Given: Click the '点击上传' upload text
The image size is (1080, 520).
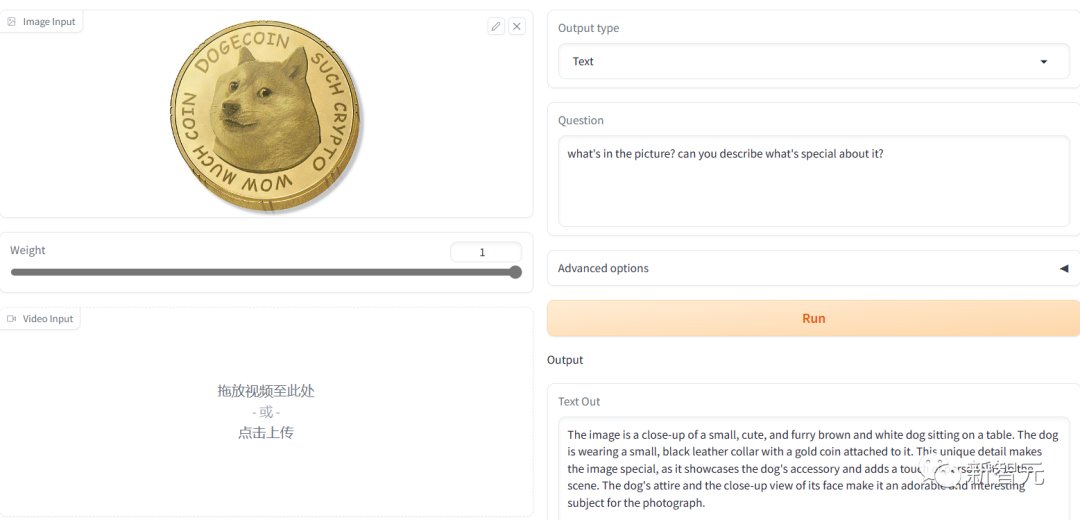Looking at the screenshot, I should [x=266, y=433].
